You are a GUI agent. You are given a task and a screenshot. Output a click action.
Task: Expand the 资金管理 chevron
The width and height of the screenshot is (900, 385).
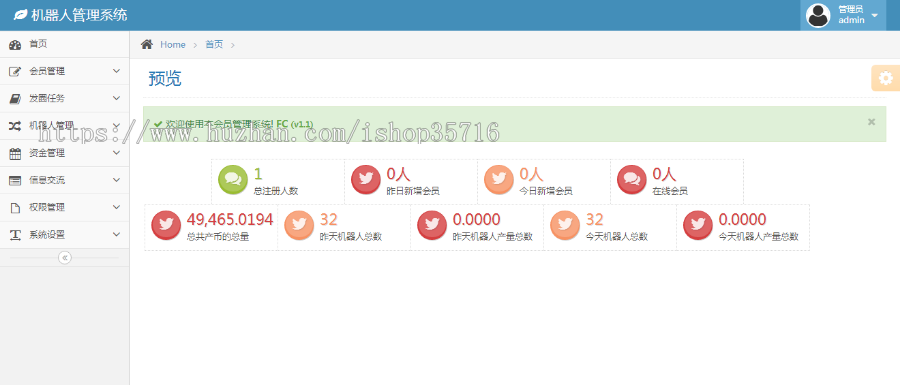click(x=117, y=153)
